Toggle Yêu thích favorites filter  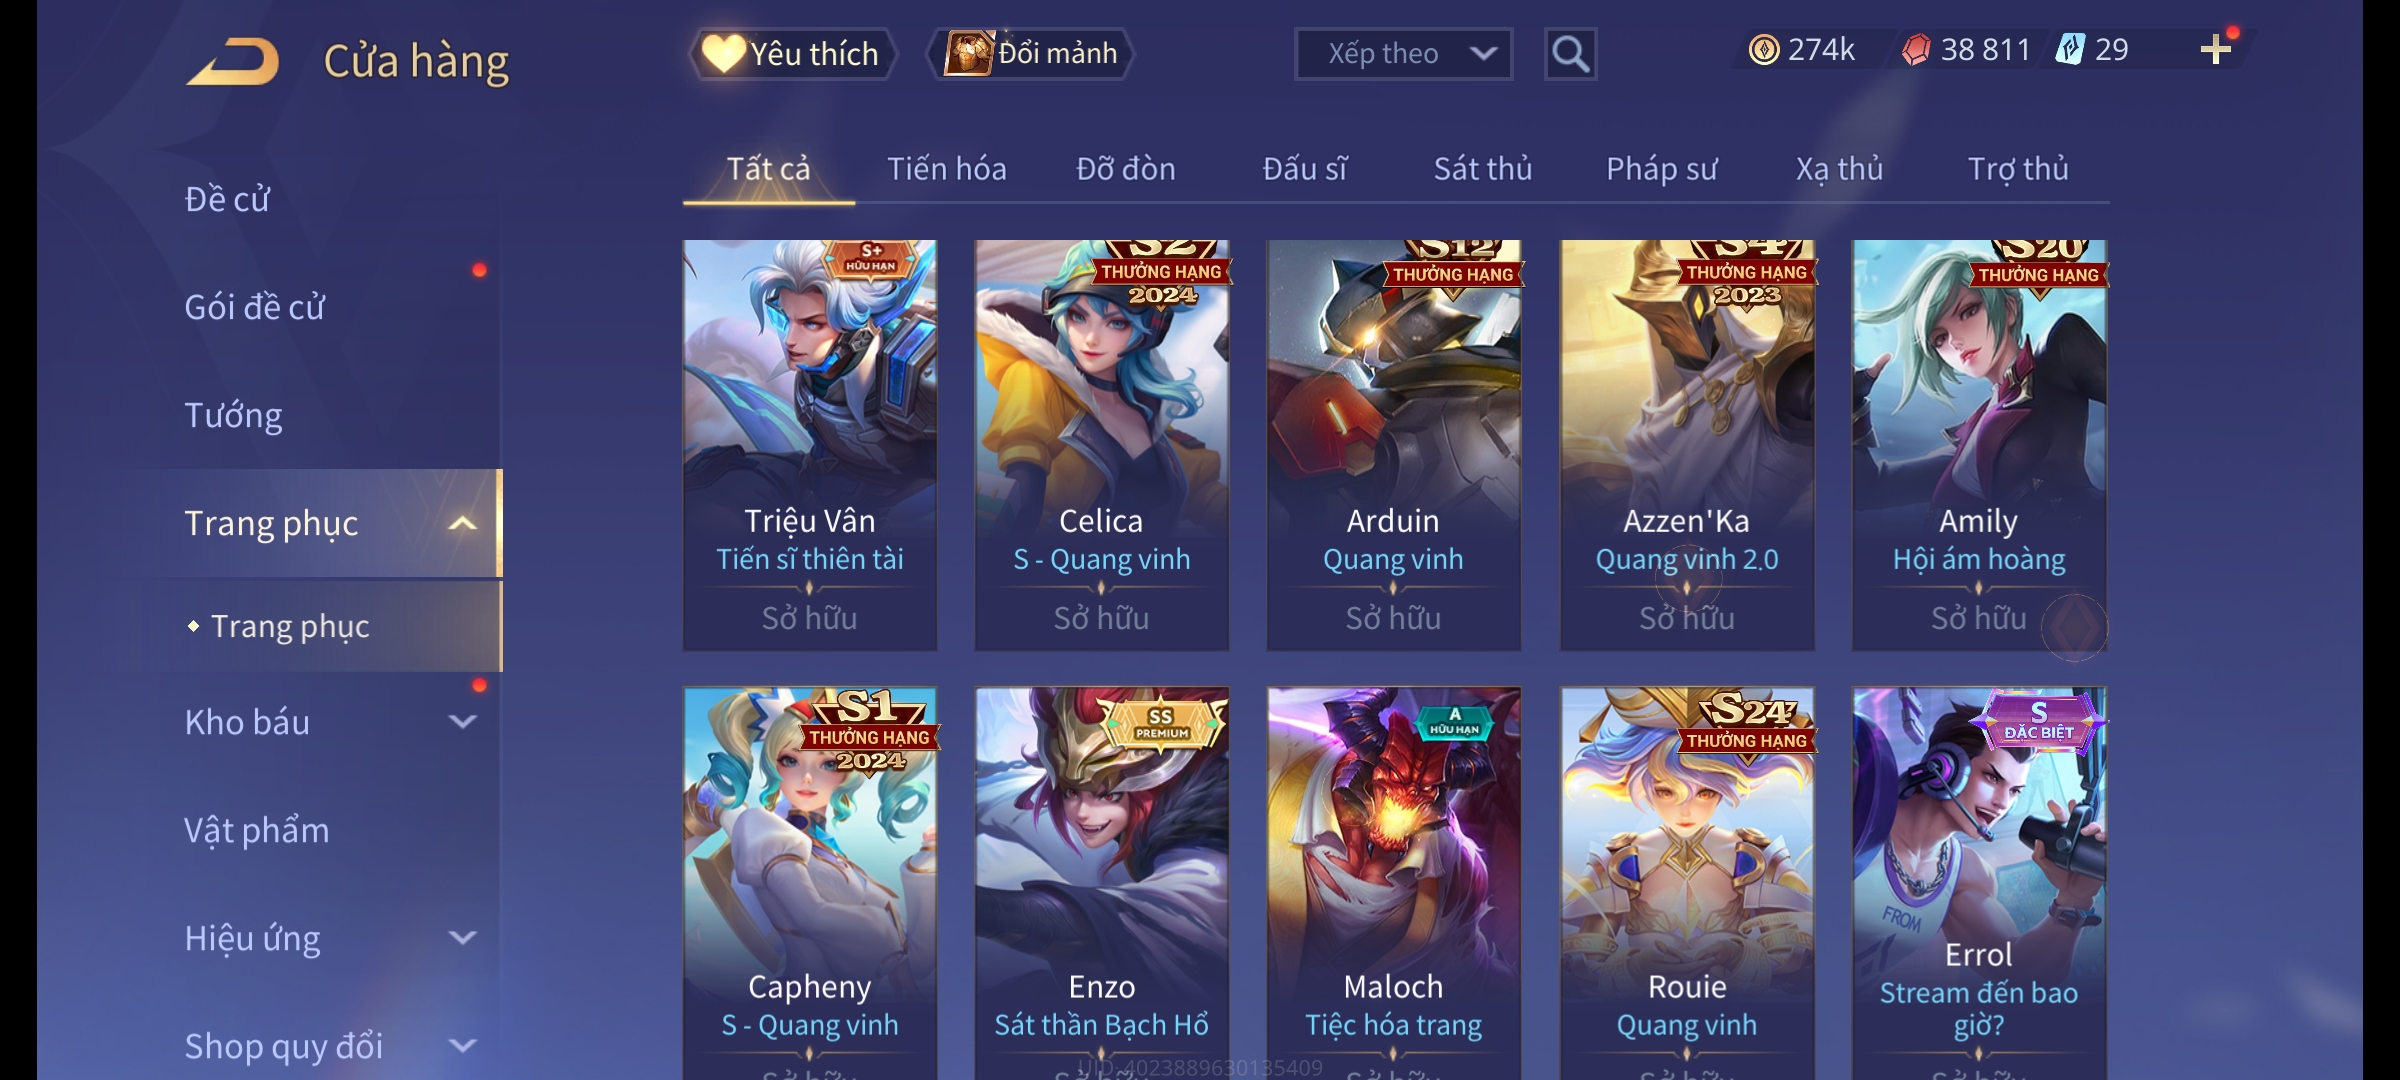[x=791, y=53]
